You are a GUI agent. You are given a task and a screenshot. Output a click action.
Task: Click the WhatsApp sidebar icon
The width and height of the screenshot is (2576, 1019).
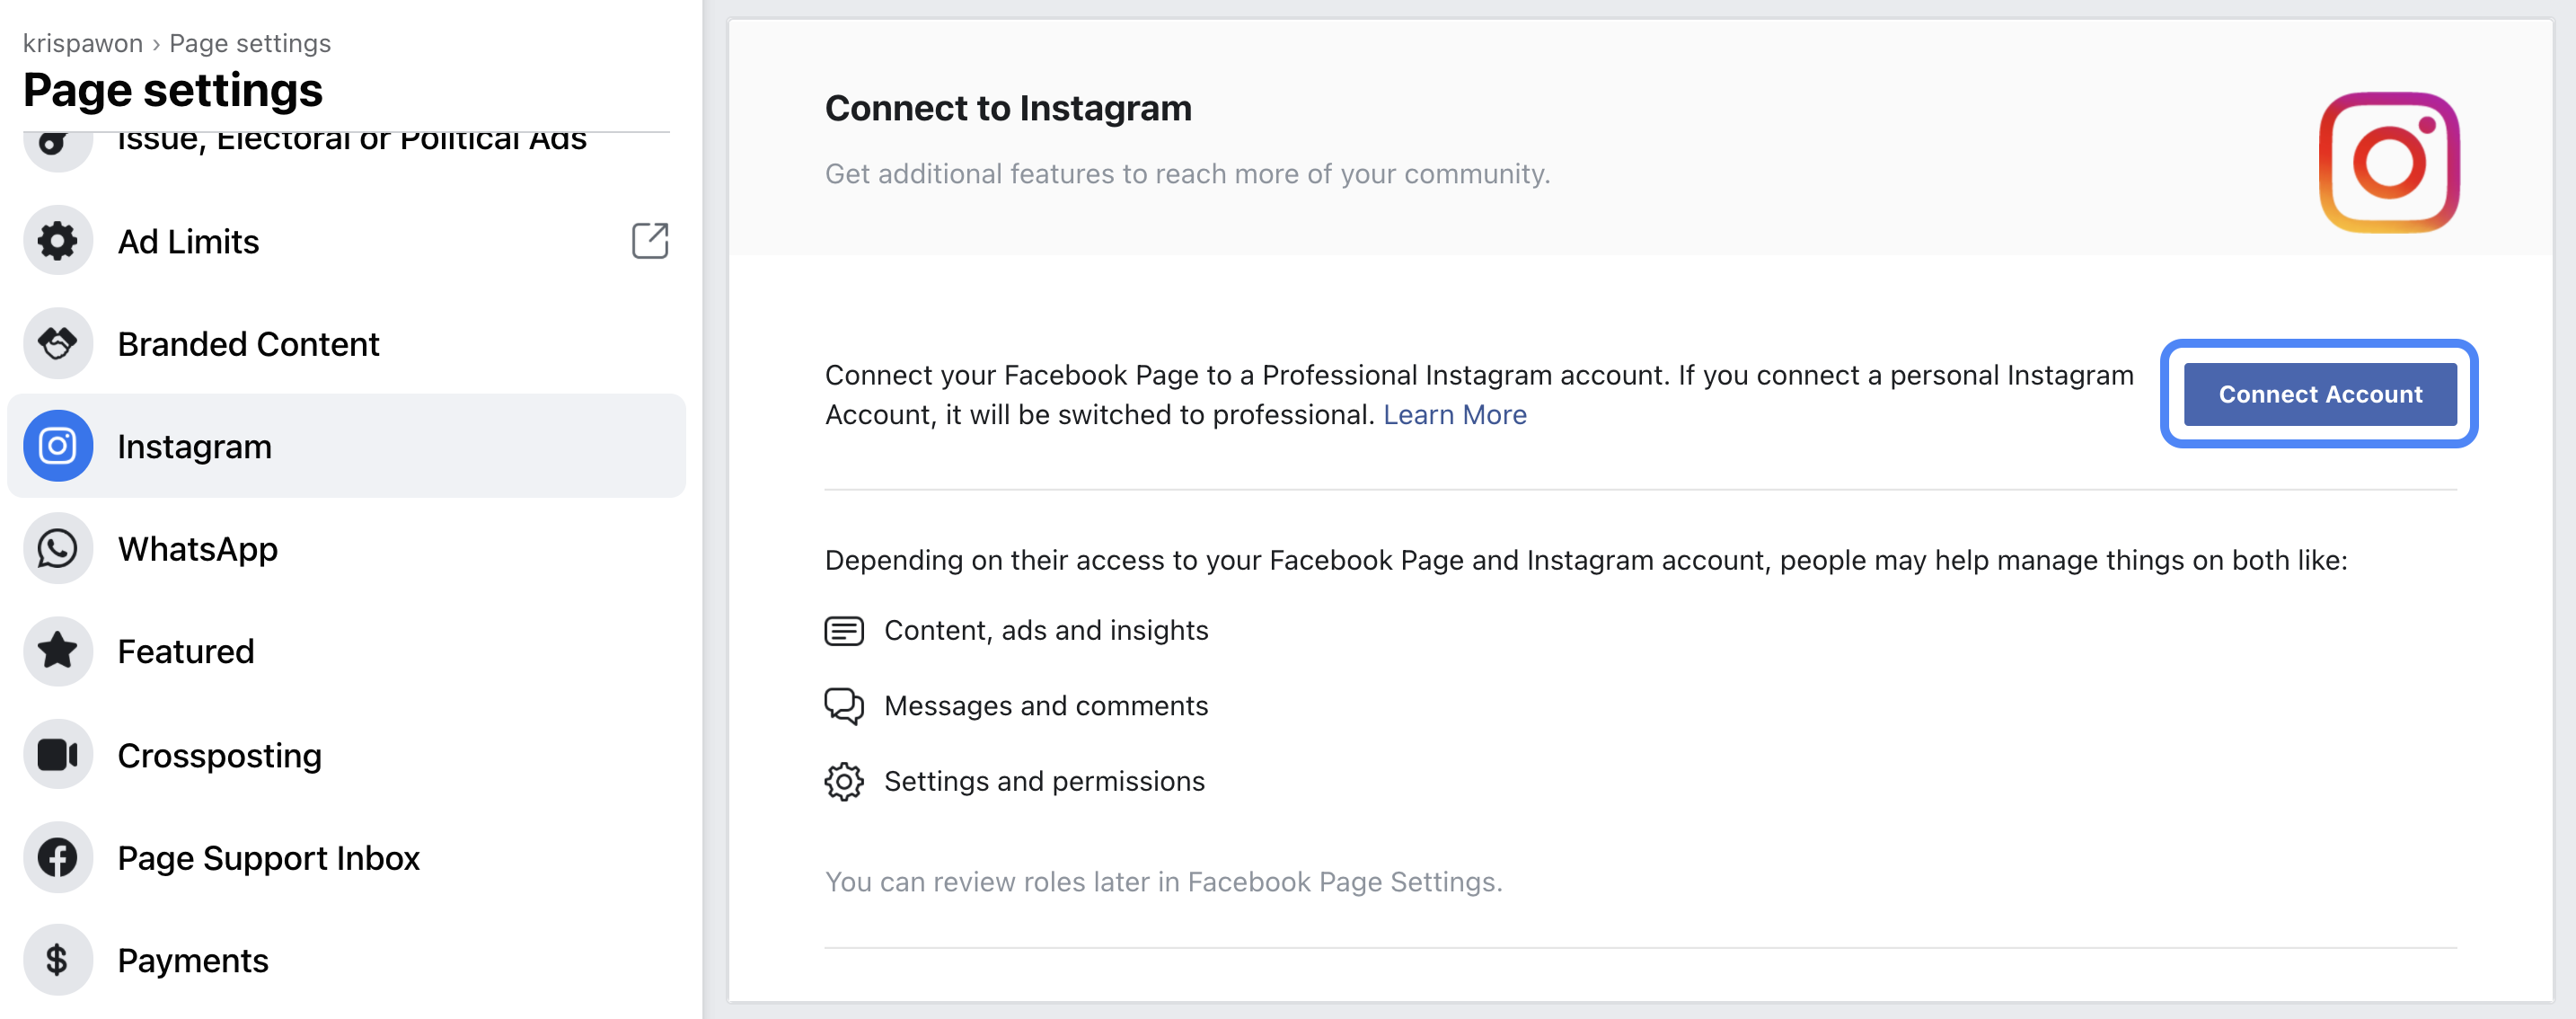point(58,549)
